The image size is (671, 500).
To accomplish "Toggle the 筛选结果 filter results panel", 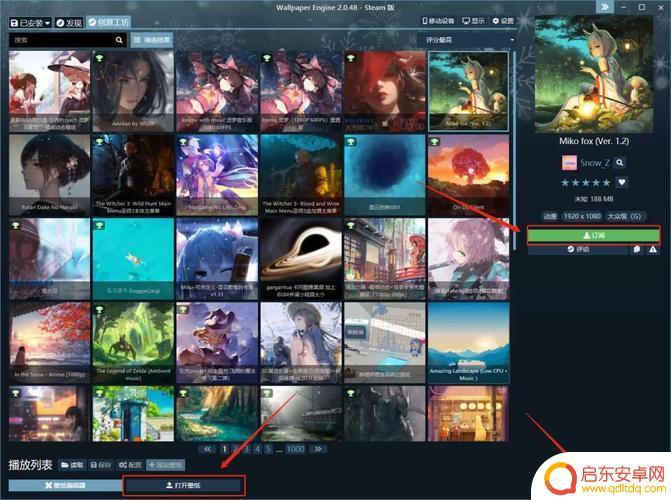I will tap(152, 40).
